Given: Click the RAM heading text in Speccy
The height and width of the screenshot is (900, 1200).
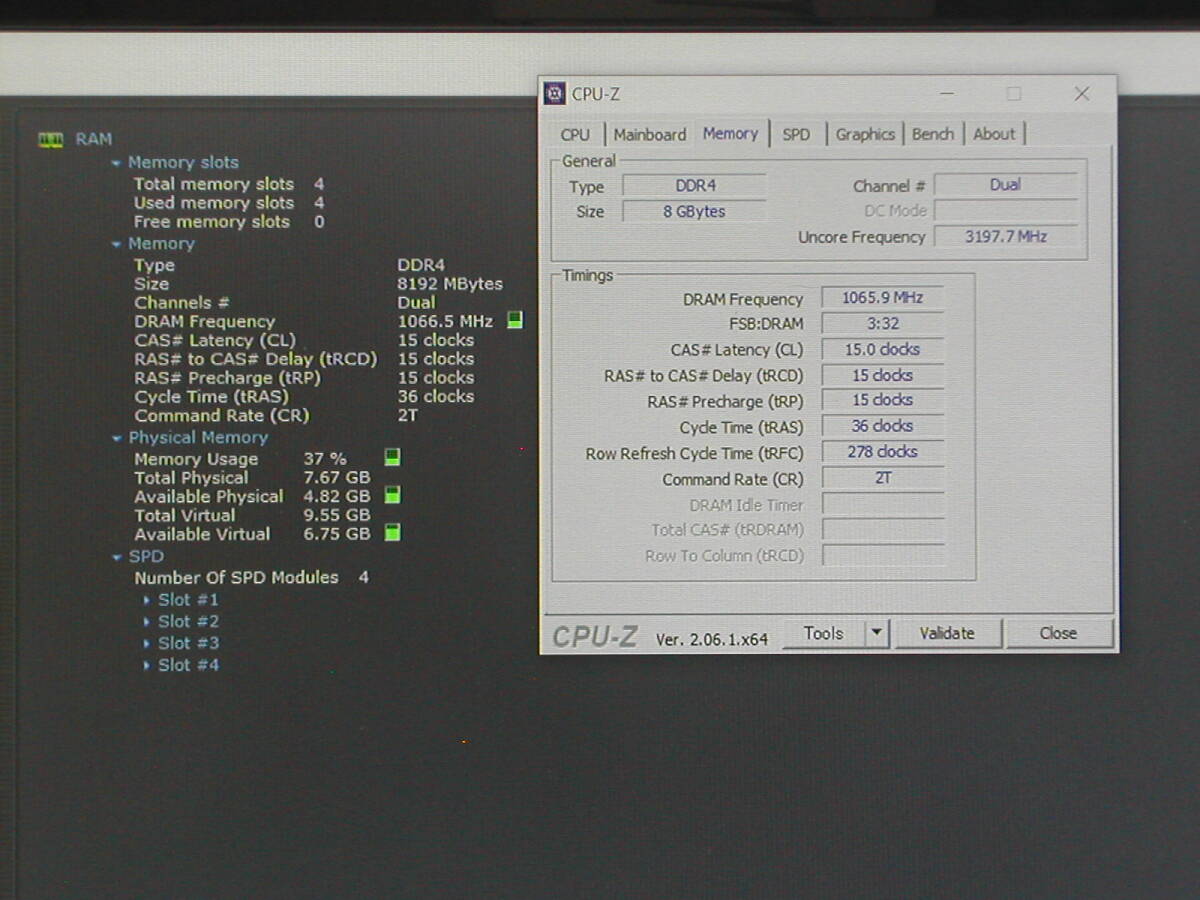Looking at the screenshot, I should click(94, 140).
